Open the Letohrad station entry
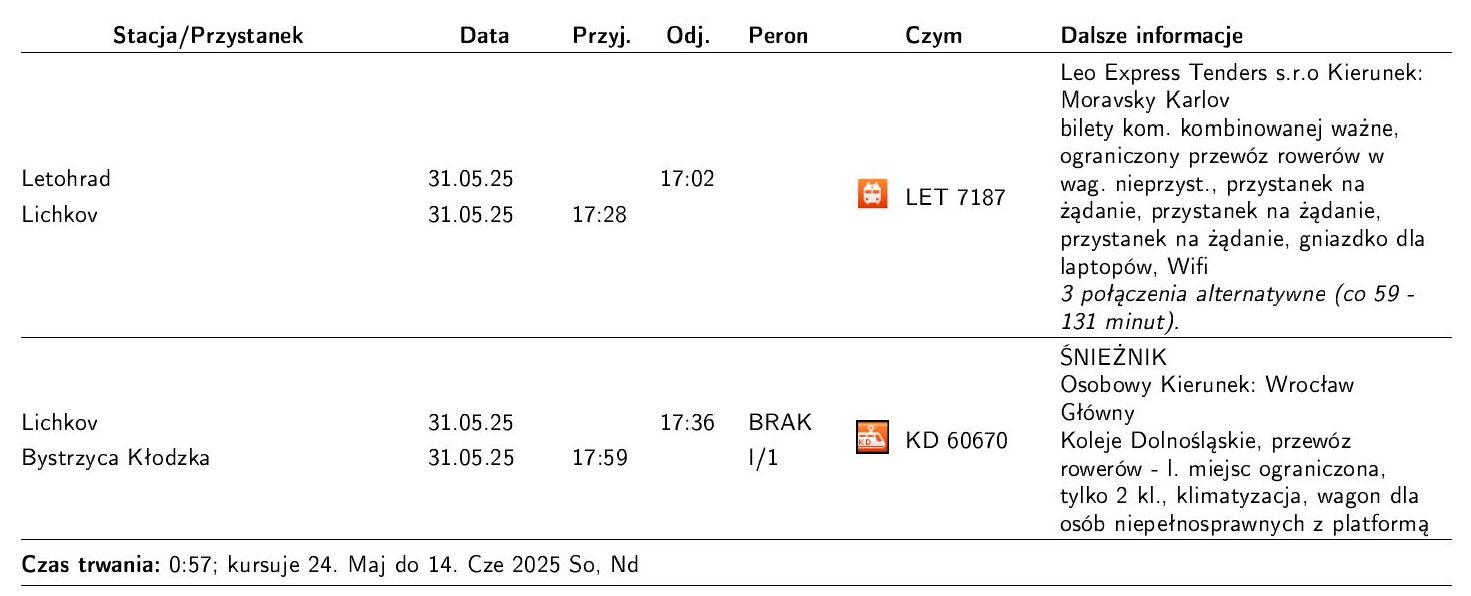 [66, 180]
